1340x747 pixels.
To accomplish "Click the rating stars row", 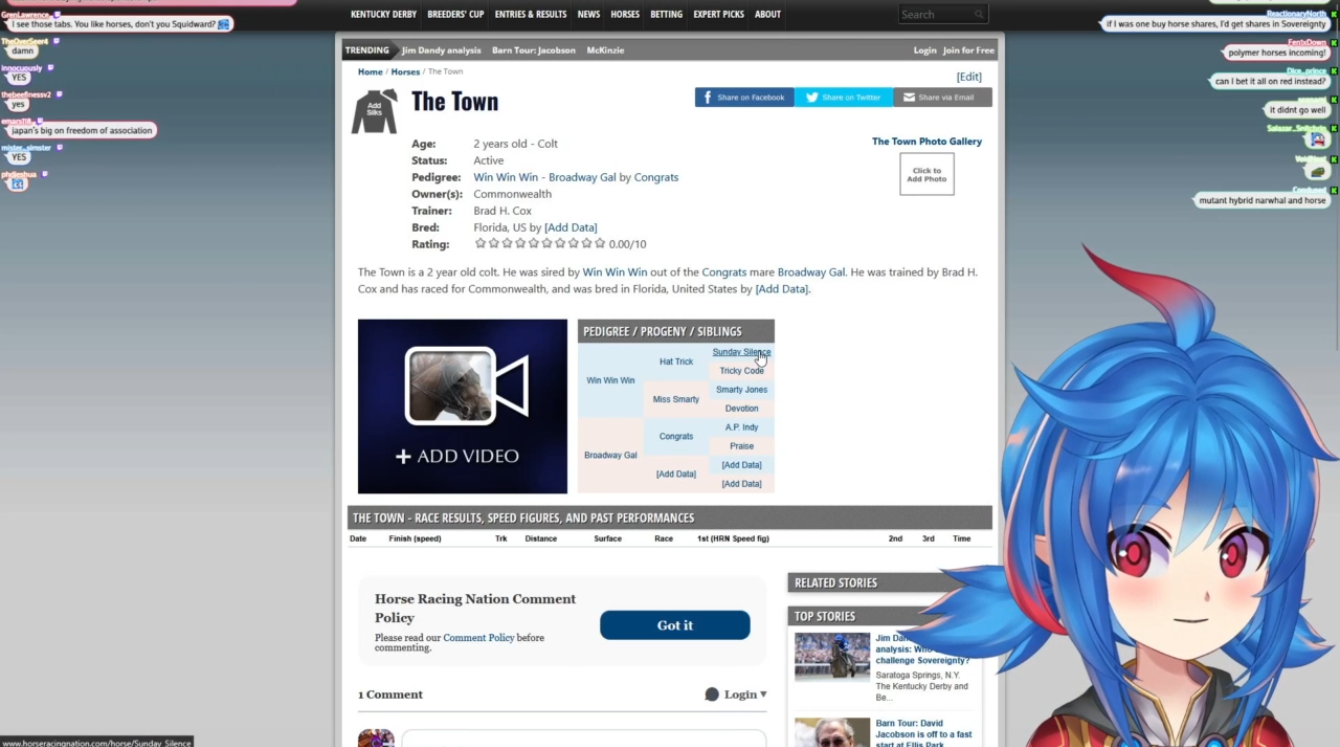I will pos(540,244).
